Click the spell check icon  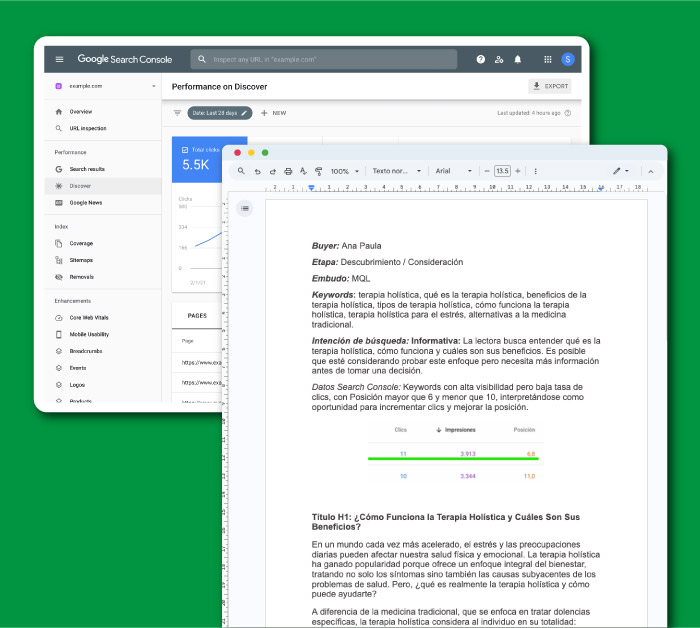coord(303,171)
